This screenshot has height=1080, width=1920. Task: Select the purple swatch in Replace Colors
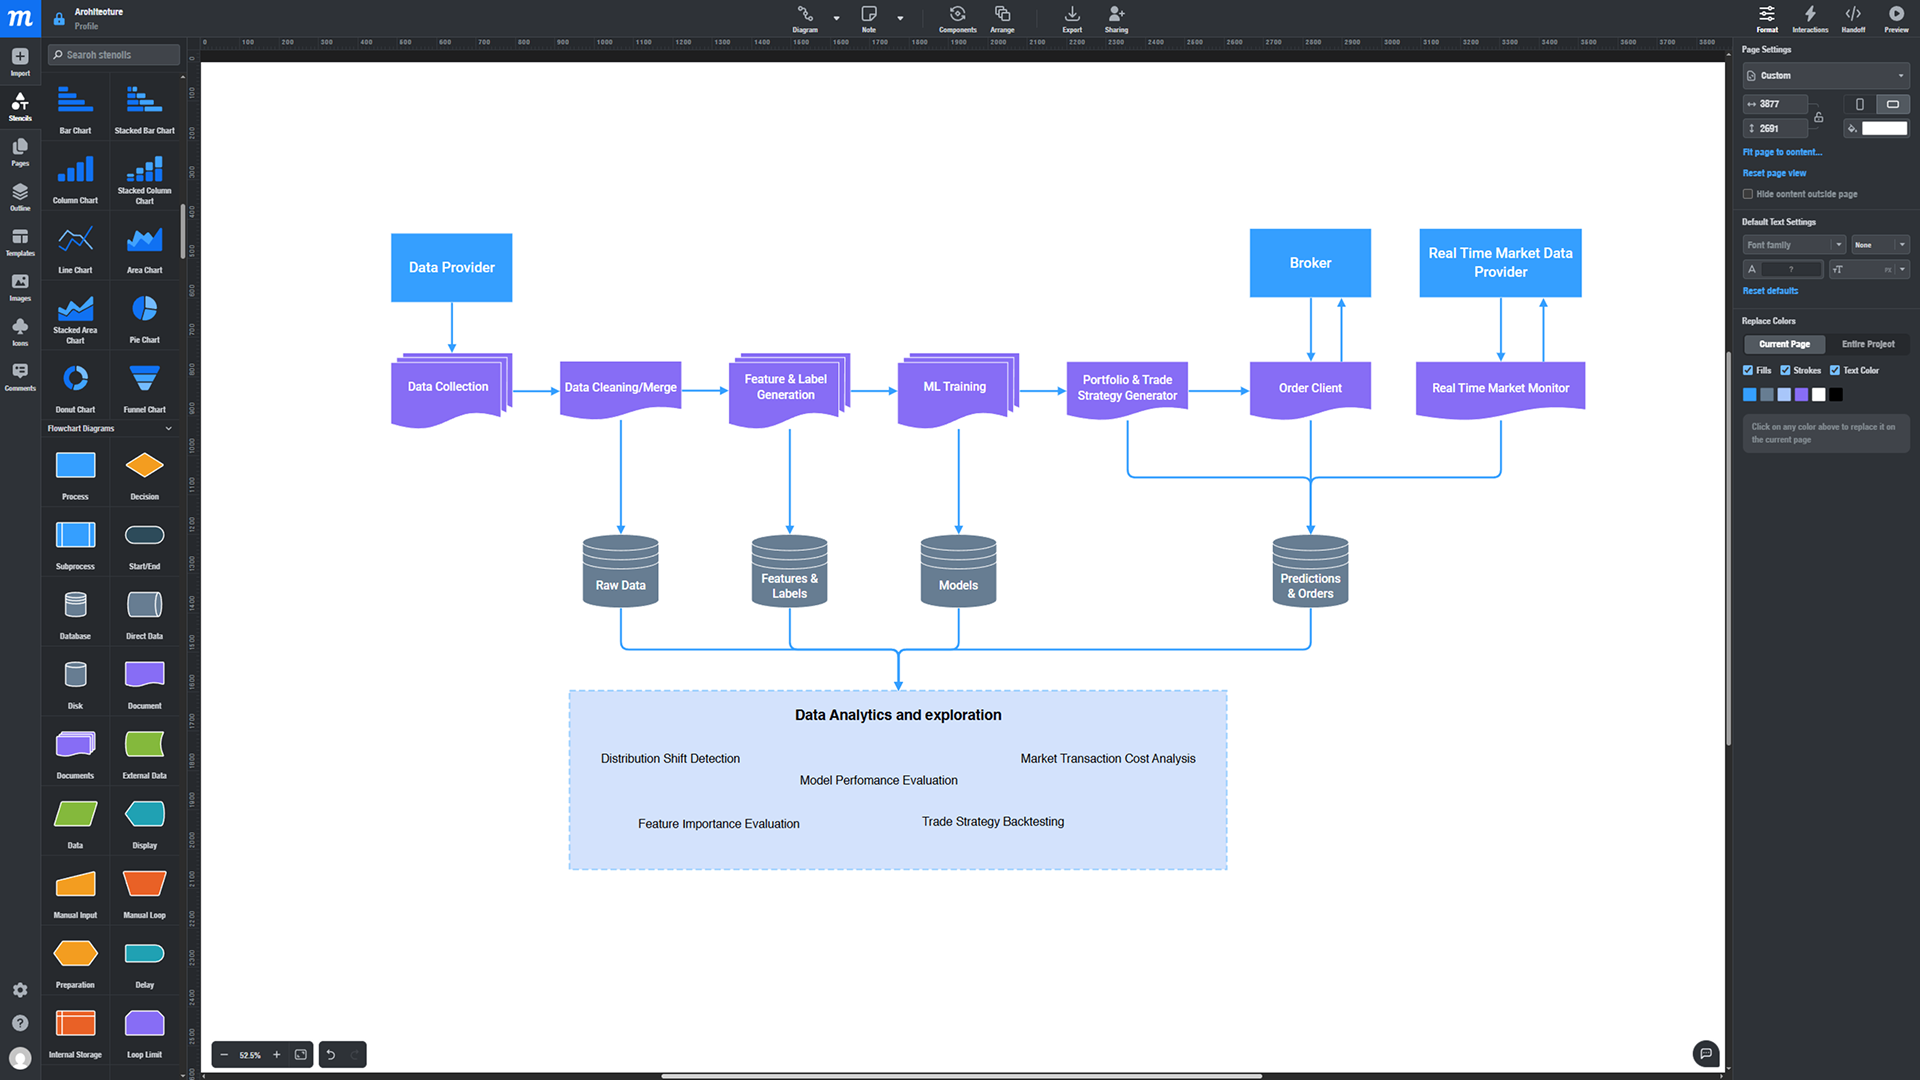pos(1801,394)
